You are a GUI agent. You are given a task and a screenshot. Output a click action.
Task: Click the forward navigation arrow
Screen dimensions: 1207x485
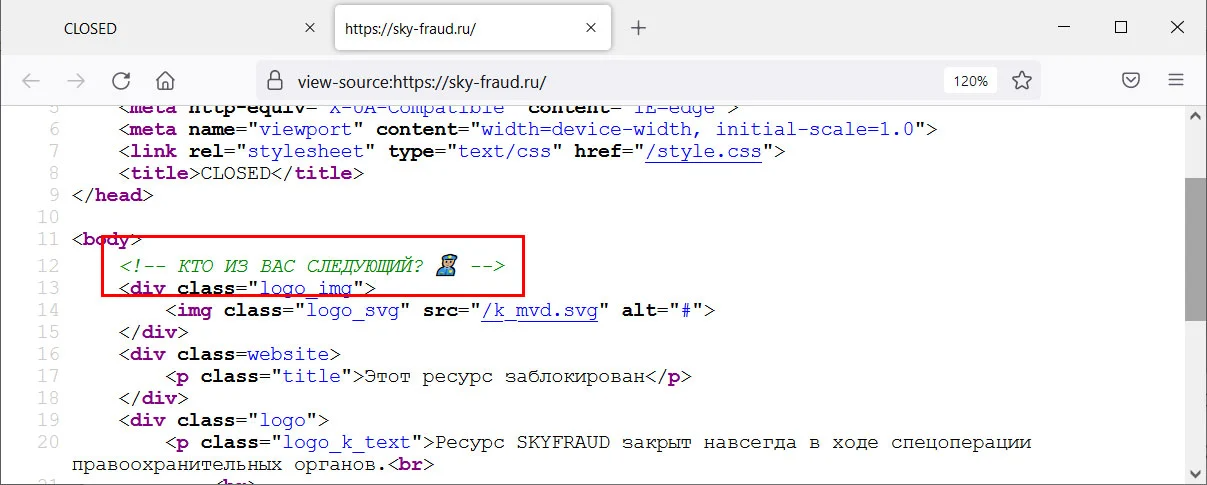76,81
